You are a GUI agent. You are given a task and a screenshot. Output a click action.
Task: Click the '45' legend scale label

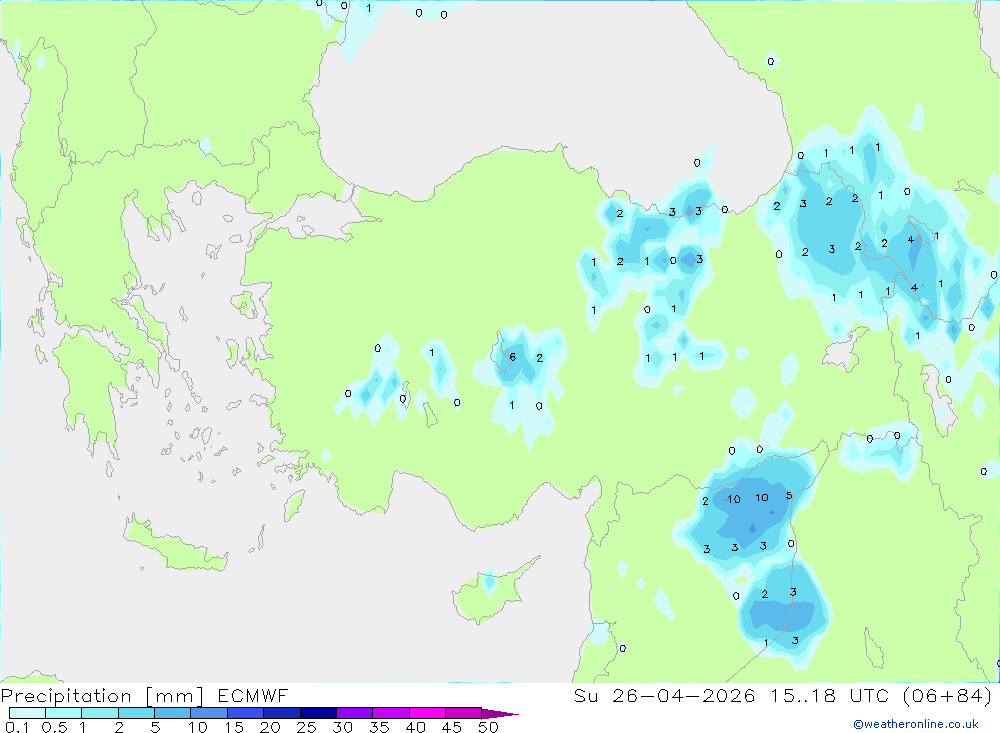452,727
